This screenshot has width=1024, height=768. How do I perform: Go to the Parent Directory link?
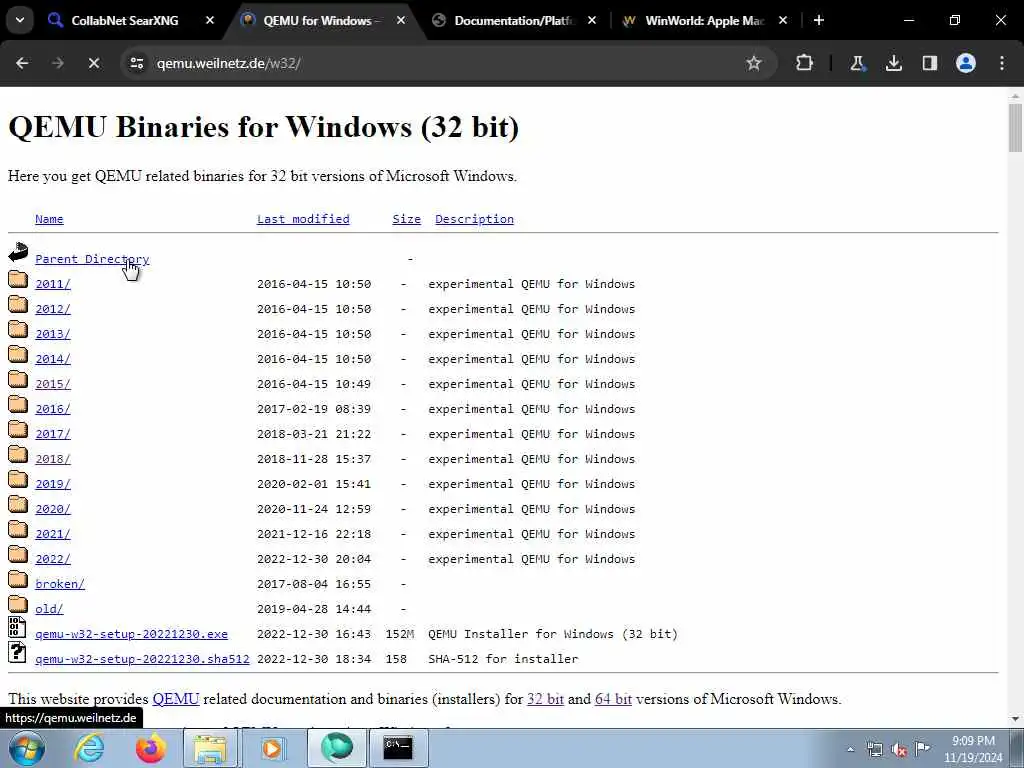coord(92,259)
